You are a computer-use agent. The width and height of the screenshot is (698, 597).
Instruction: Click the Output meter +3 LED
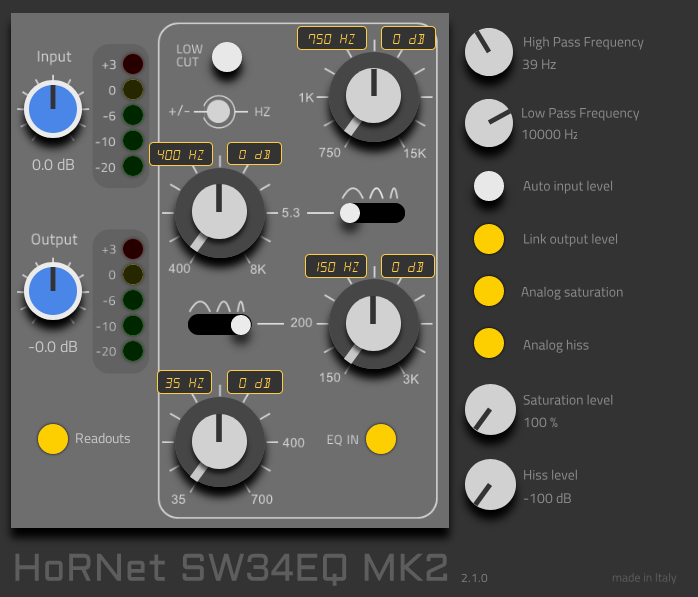(133, 249)
